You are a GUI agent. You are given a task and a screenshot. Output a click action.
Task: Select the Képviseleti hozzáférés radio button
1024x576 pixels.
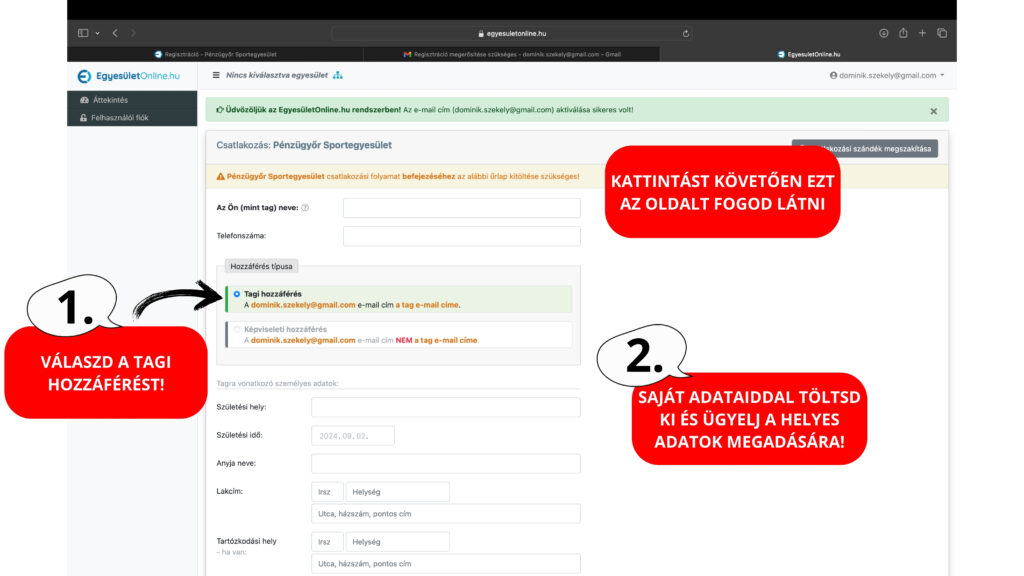pyautogui.click(x=236, y=329)
